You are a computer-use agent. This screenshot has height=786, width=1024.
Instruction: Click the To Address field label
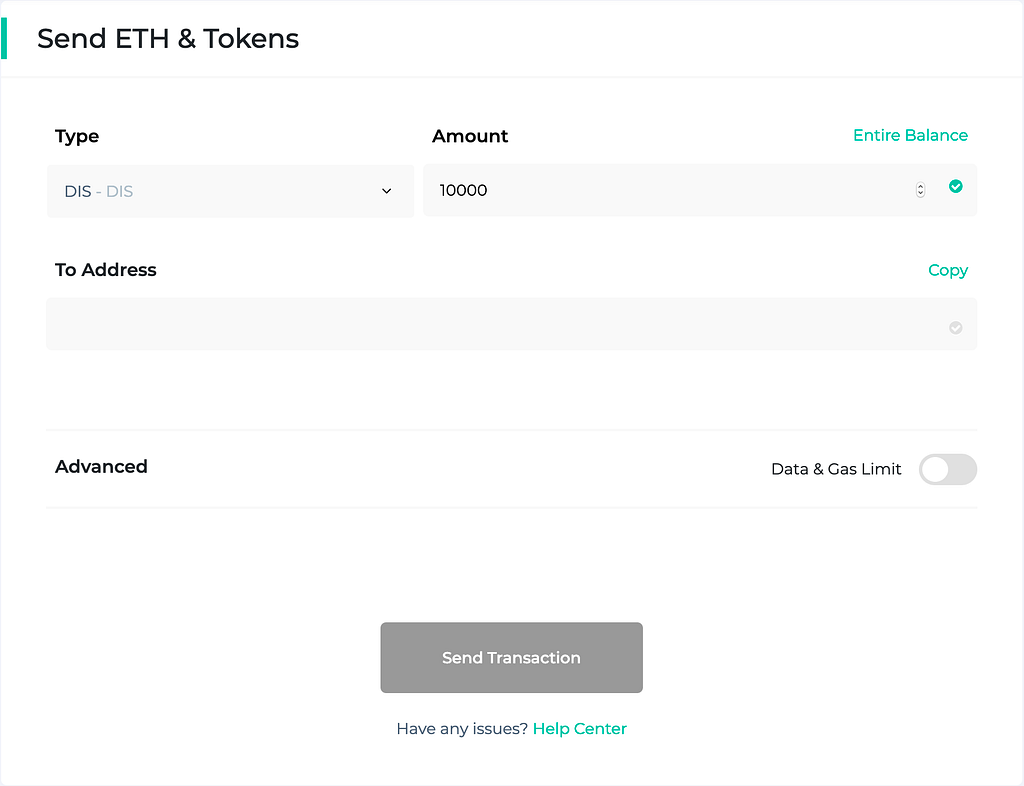pos(106,270)
